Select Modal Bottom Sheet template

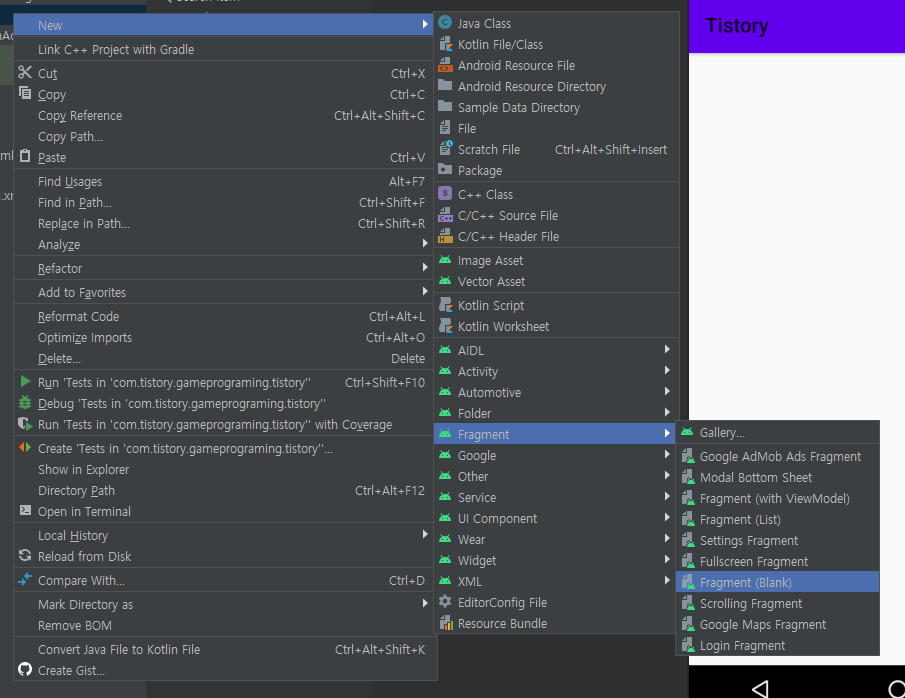tap(777, 477)
